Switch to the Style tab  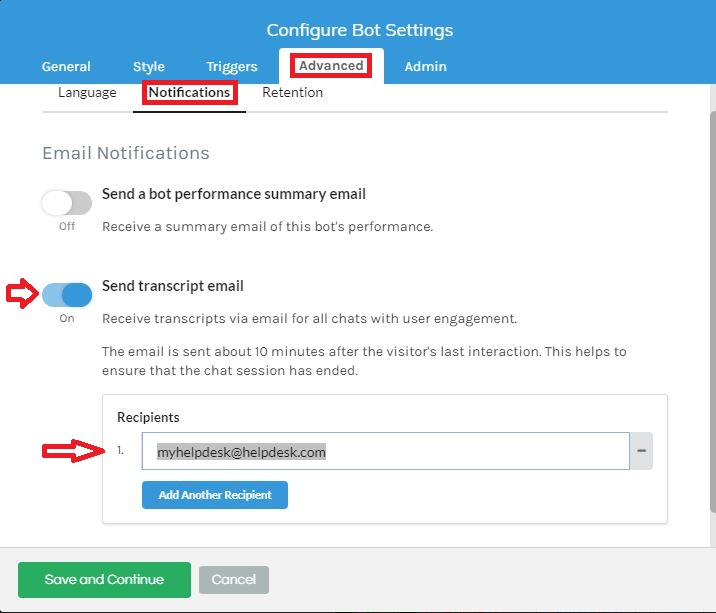[148, 67]
